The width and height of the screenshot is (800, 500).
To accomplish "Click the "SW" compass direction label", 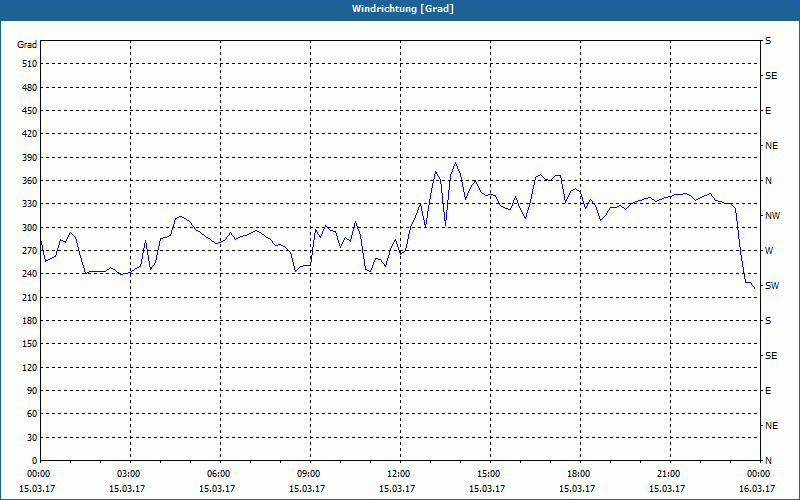I will point(772,286).
